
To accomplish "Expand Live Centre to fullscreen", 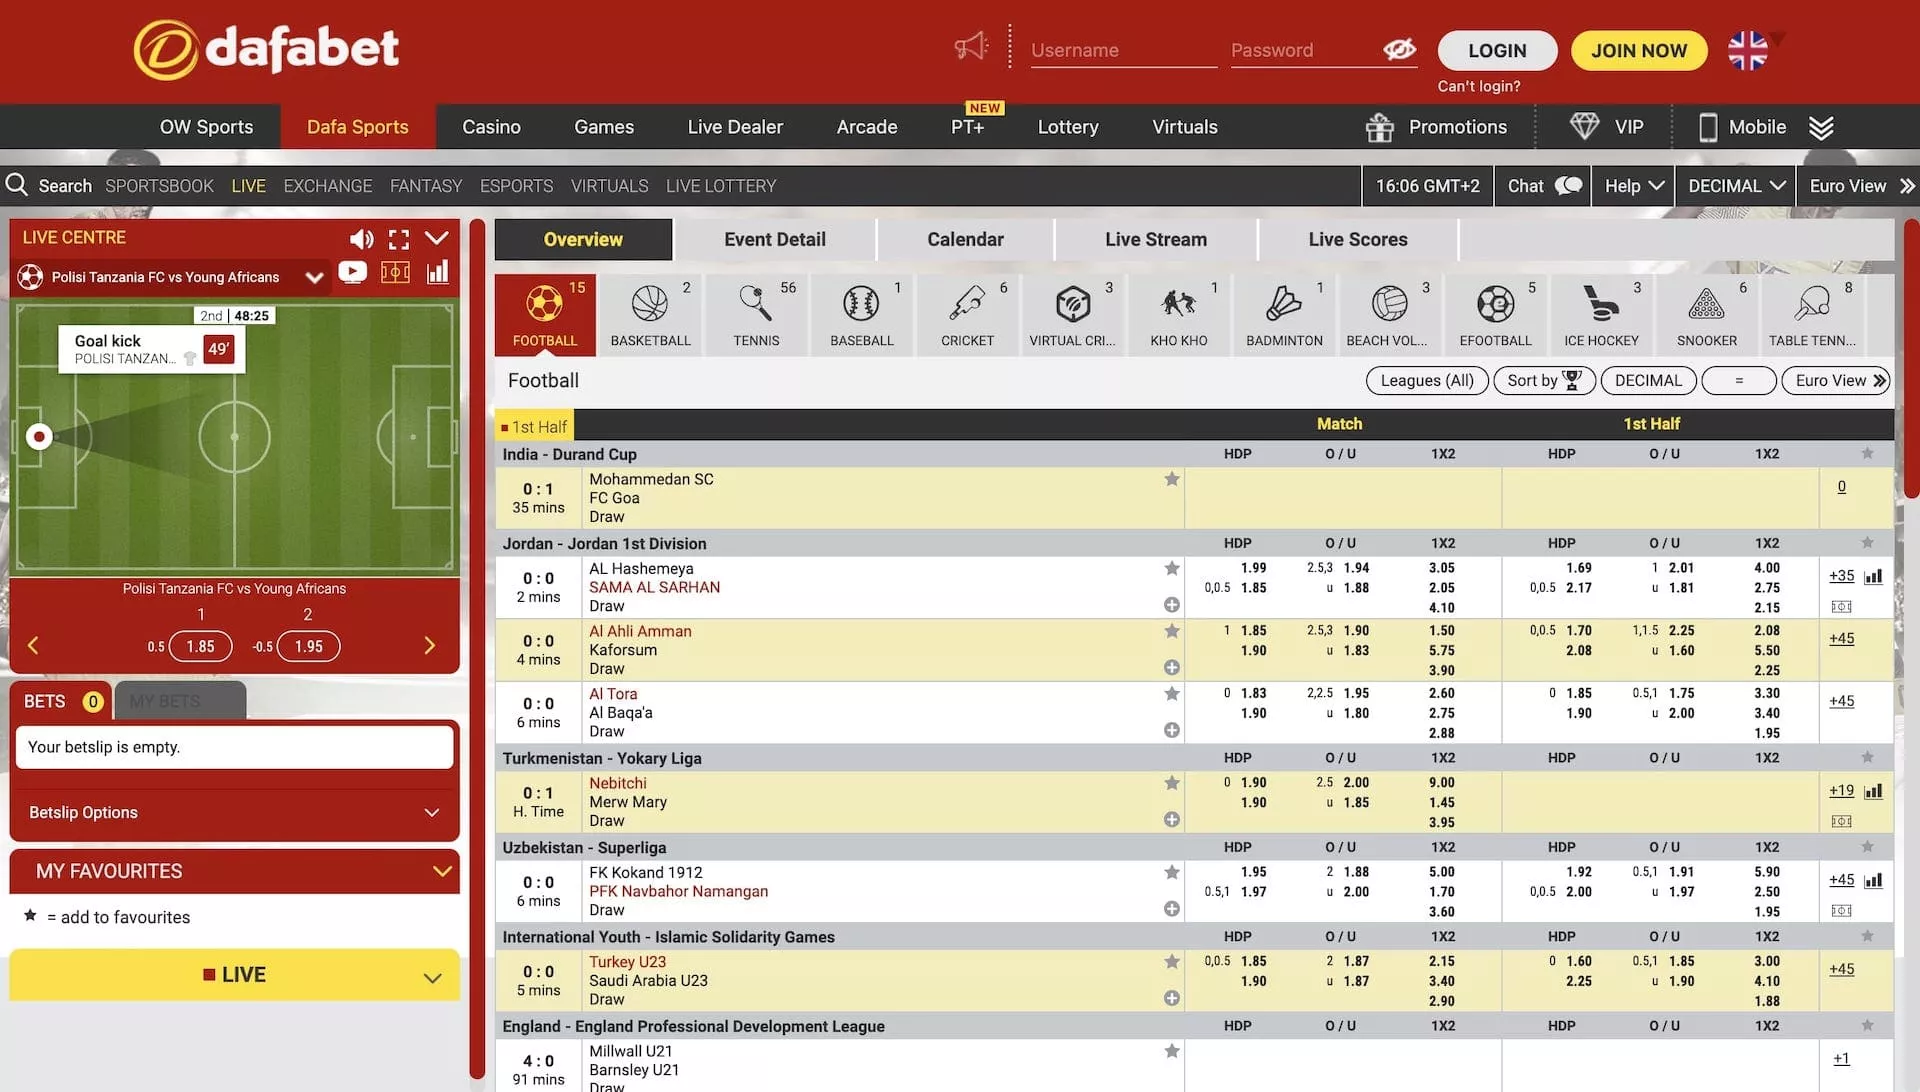I will pos(399,239).
